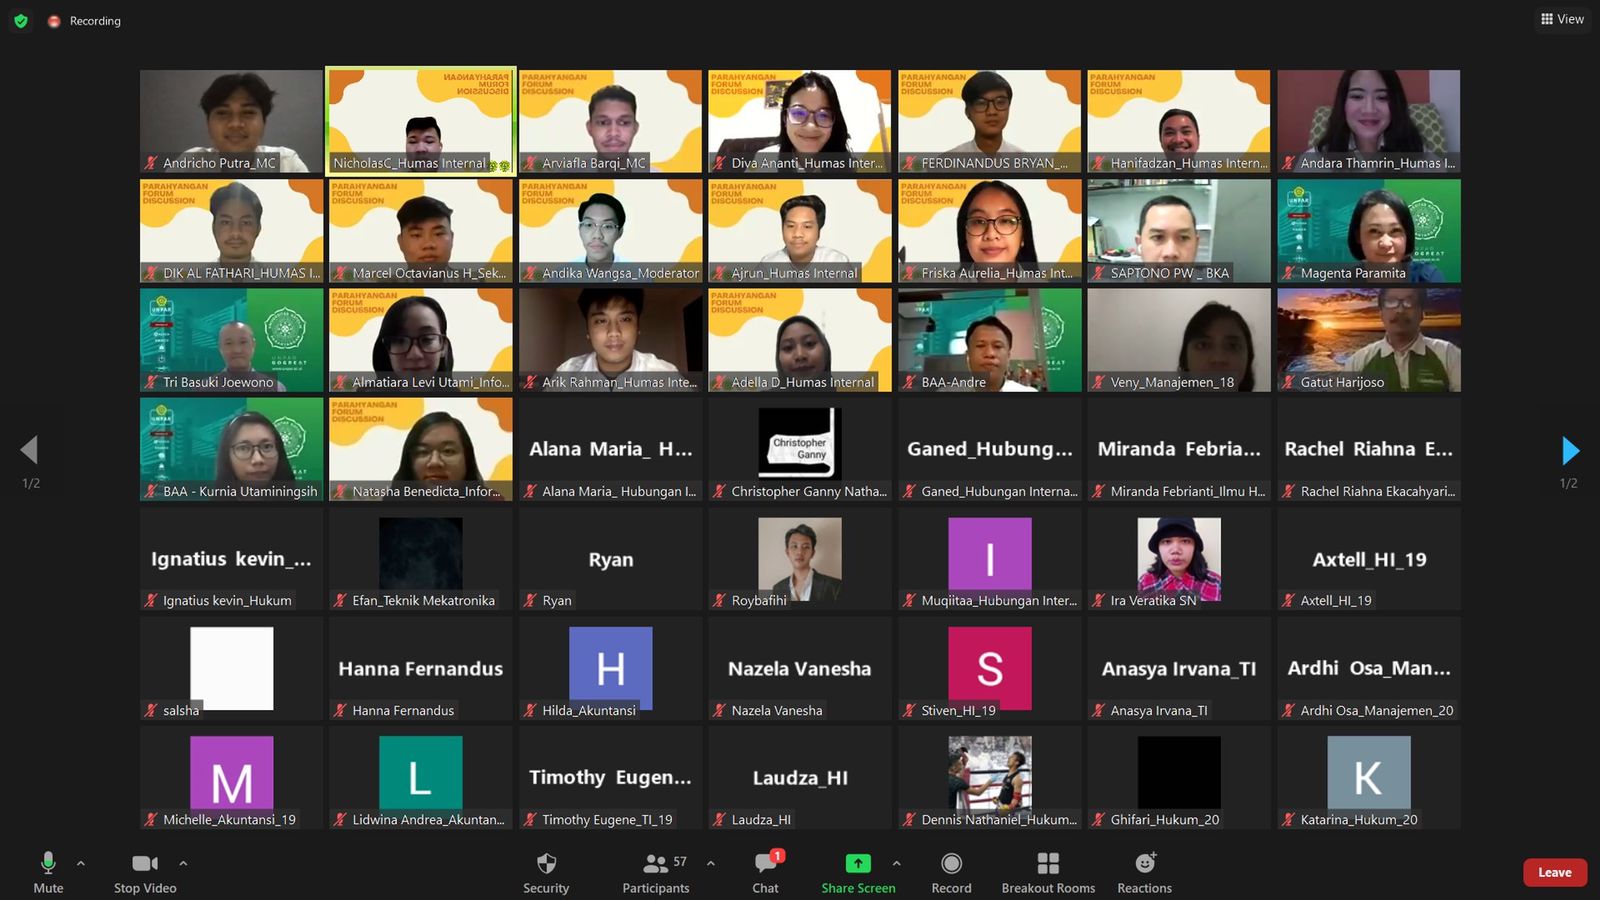Mute the microphone

(x=48, y=871)
